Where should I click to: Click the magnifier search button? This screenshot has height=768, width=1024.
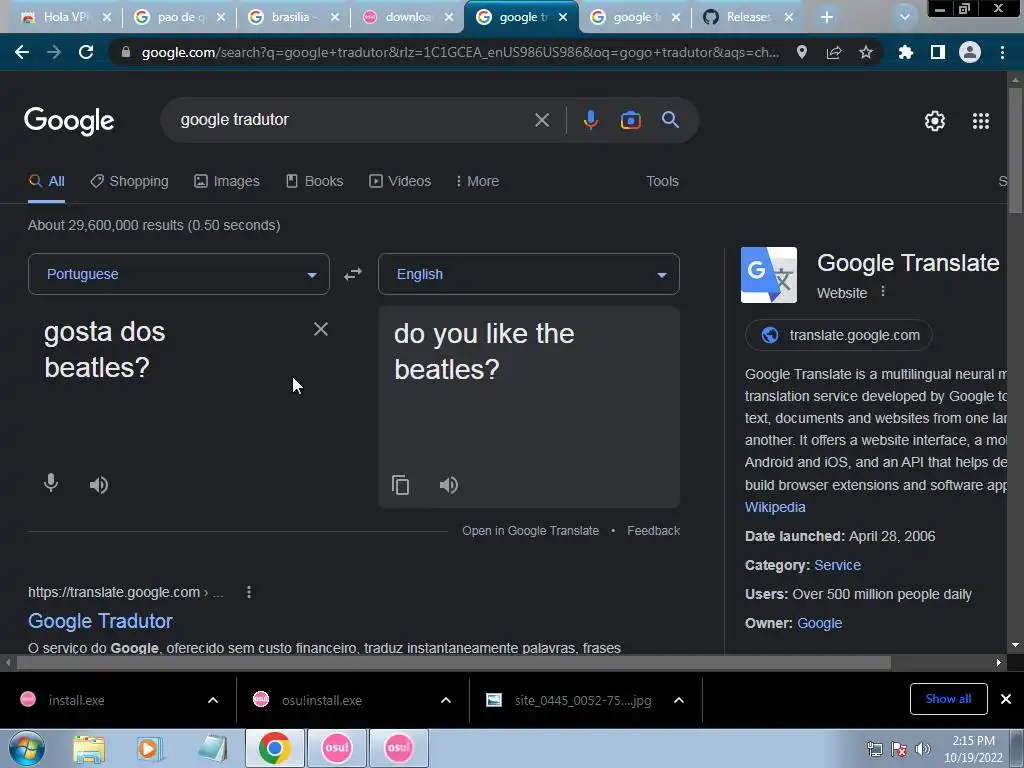670,120
